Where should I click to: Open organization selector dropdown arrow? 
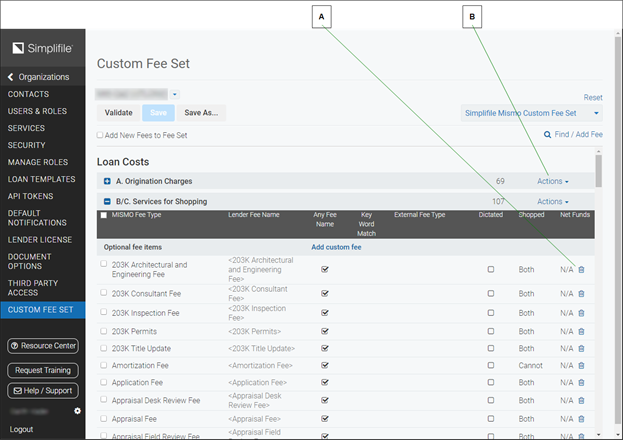pos(174,94)
